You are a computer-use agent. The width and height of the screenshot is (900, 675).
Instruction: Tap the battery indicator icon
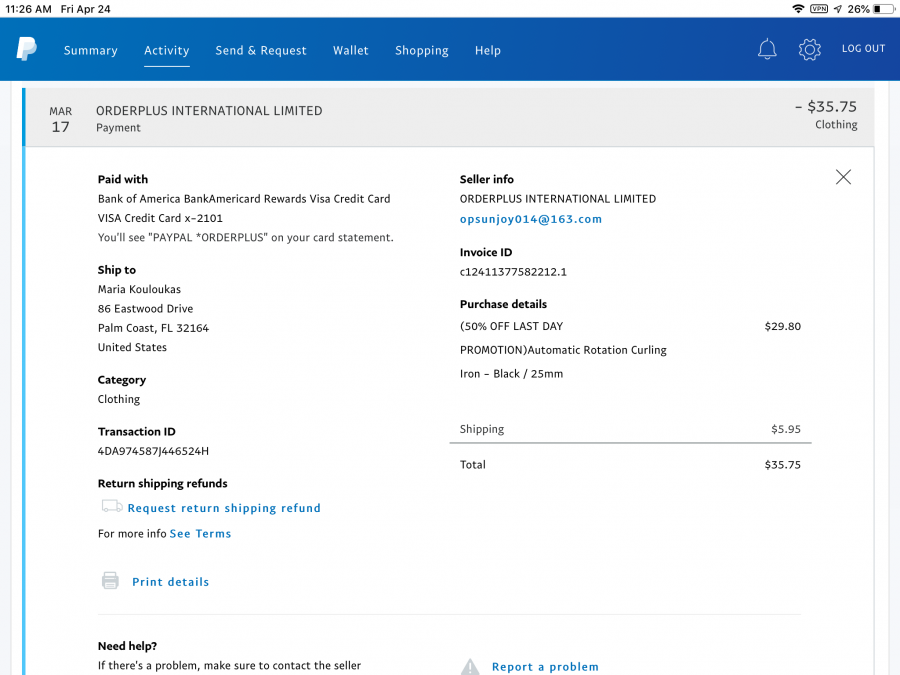(x=883, y=9)
